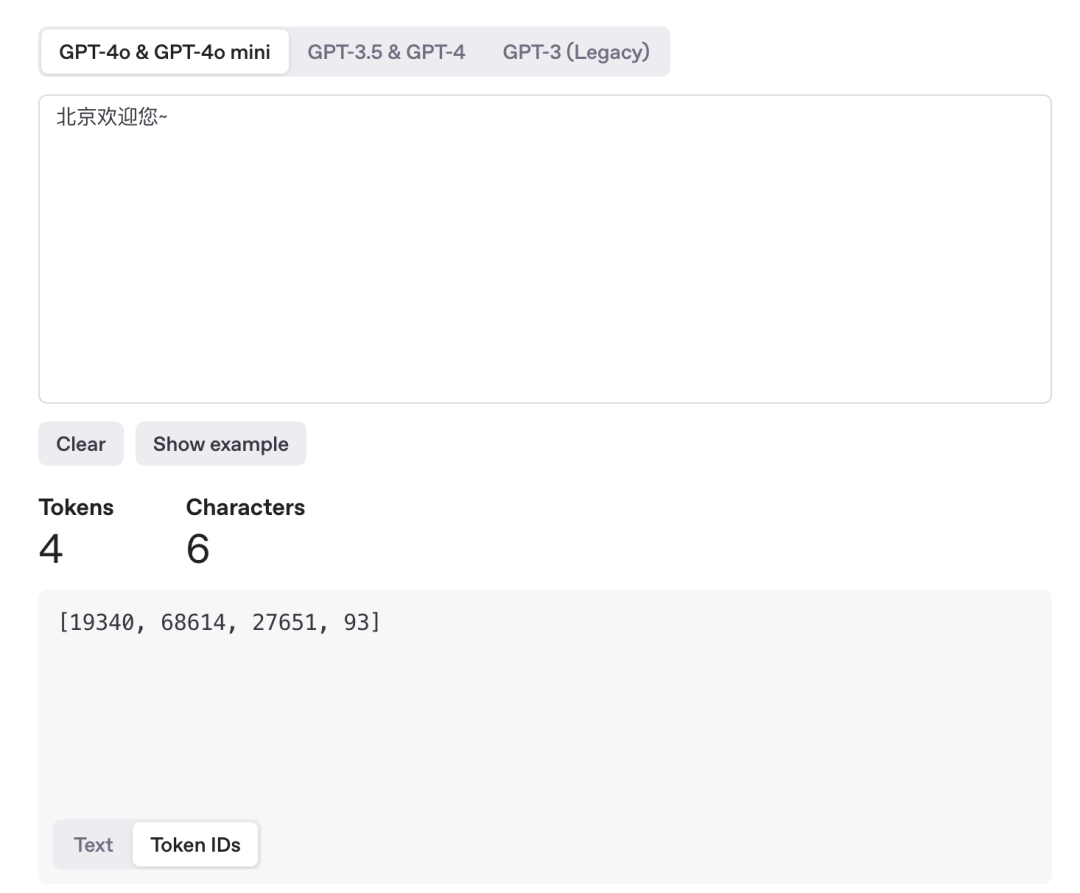Select the Token IDs view toggle
The image size is (1080, 893).
tap(195, 845)
